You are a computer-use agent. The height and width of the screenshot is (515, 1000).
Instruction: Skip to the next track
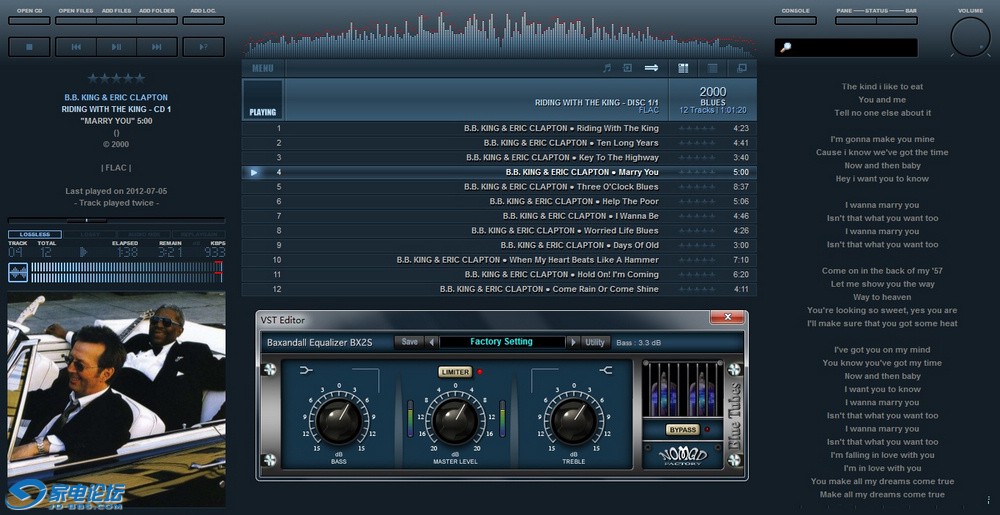pyautogui.click(x=157, y=47)
